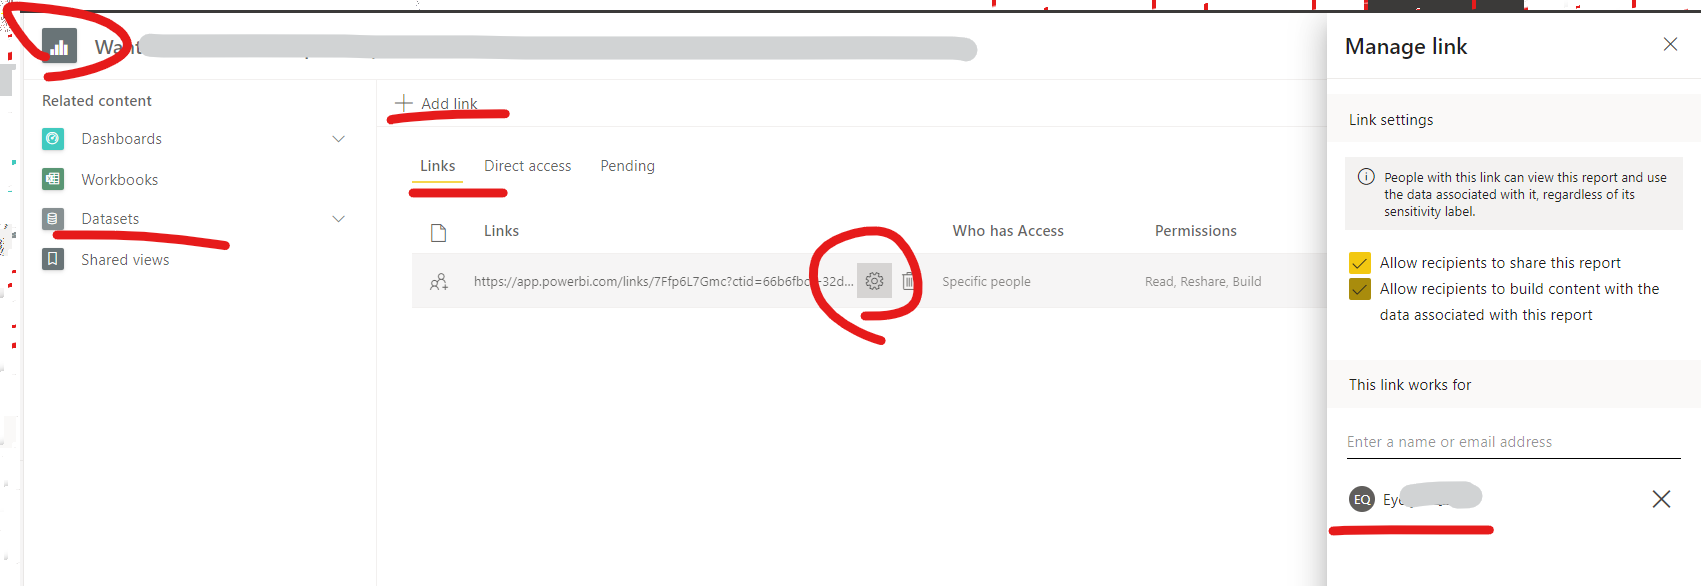Click the people icon on the link row
1701x586 pixels.
pos(438,282)
